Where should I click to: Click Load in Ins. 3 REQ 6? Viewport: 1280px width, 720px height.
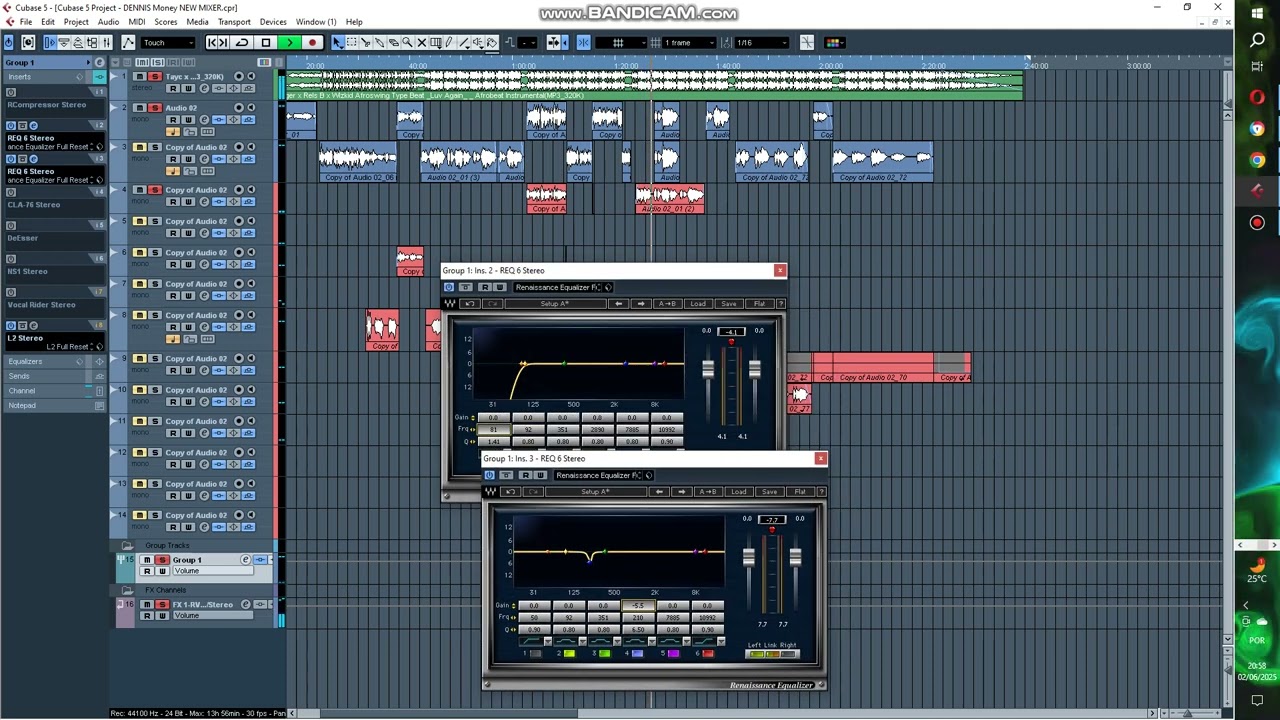pos(739,491)
